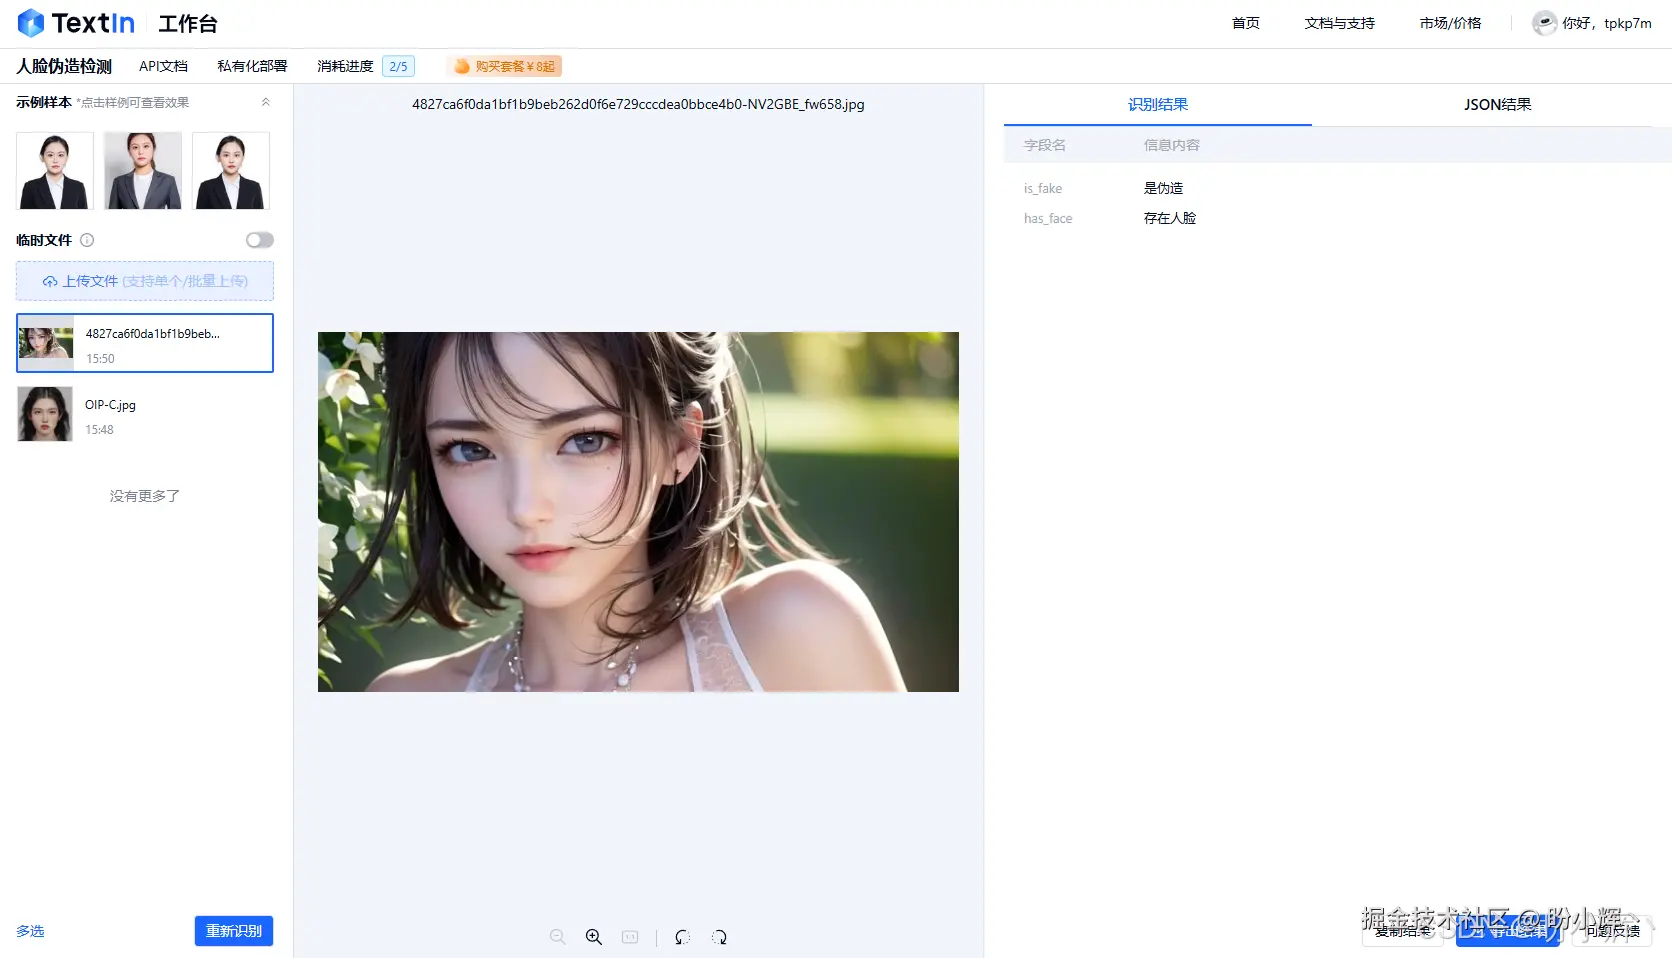This screenshot has height=958, width=1672.
Task: Open the API文档 menu item
Action: pos(163,65)
